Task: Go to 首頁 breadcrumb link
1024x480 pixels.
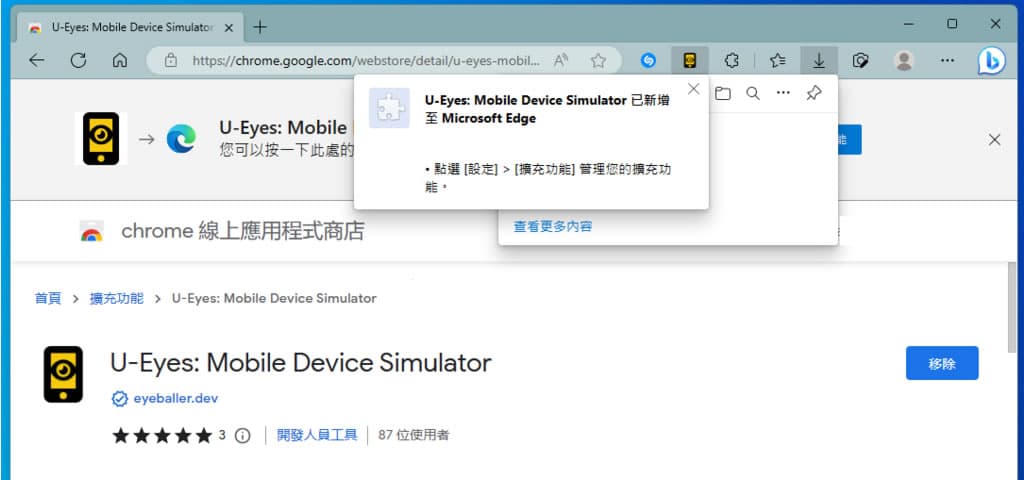Action: [x=48, y=298]
